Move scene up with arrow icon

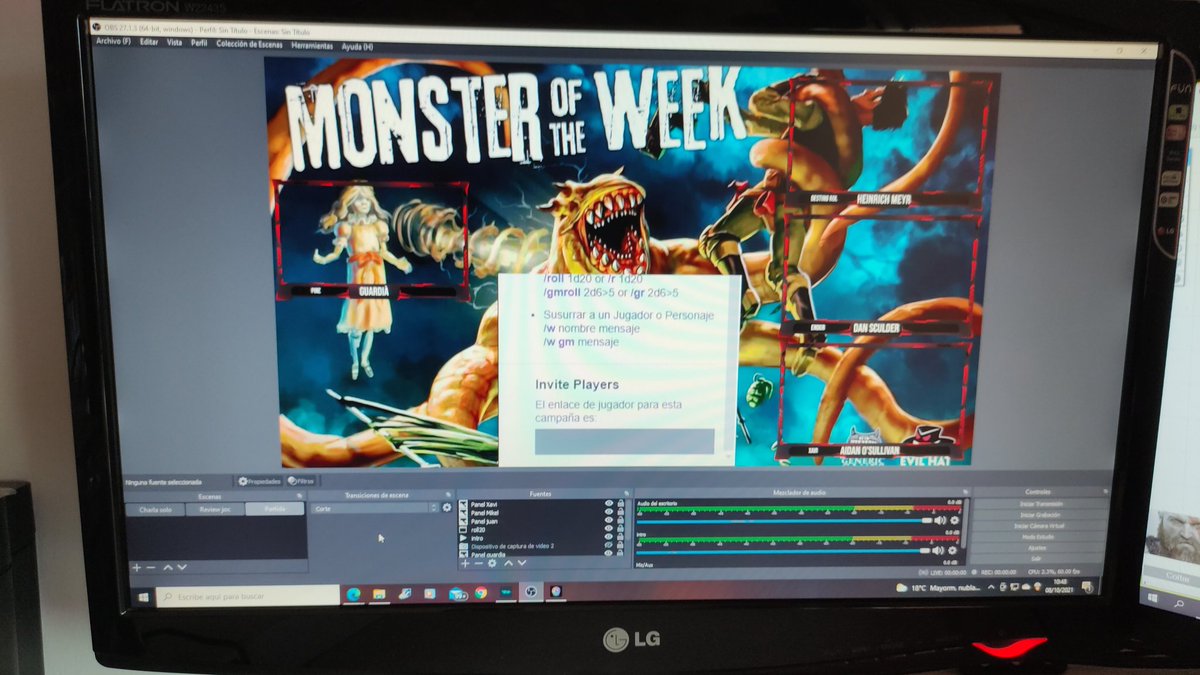(x=168, y=567)
